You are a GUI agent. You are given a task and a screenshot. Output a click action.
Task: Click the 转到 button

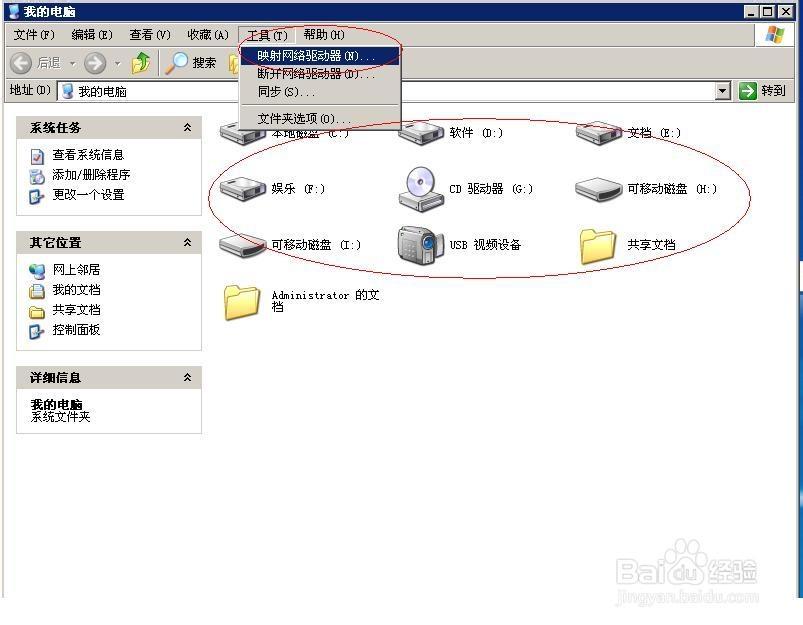(x=763, y=90)
